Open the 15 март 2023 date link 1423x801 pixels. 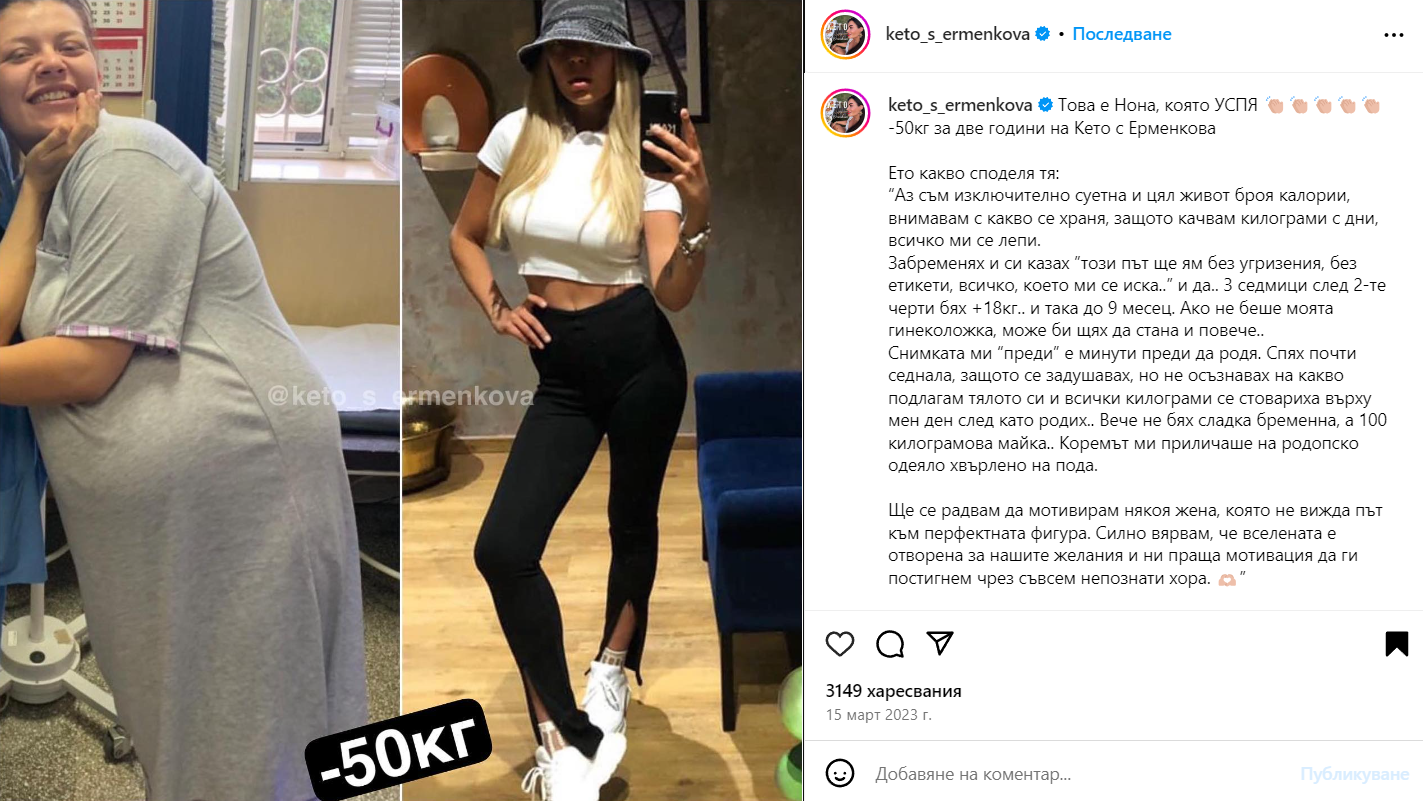pos(879,715)
